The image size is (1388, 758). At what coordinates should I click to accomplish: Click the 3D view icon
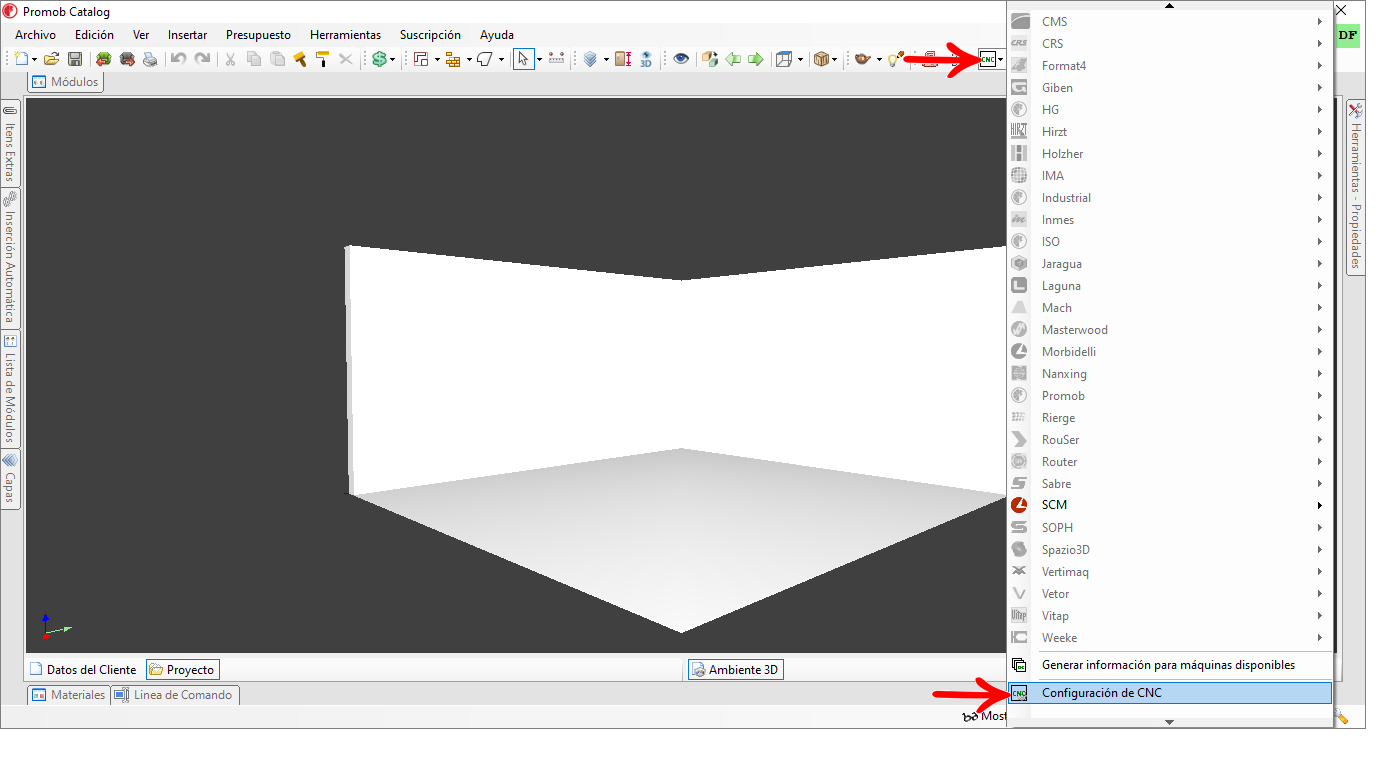click(646, 59)
